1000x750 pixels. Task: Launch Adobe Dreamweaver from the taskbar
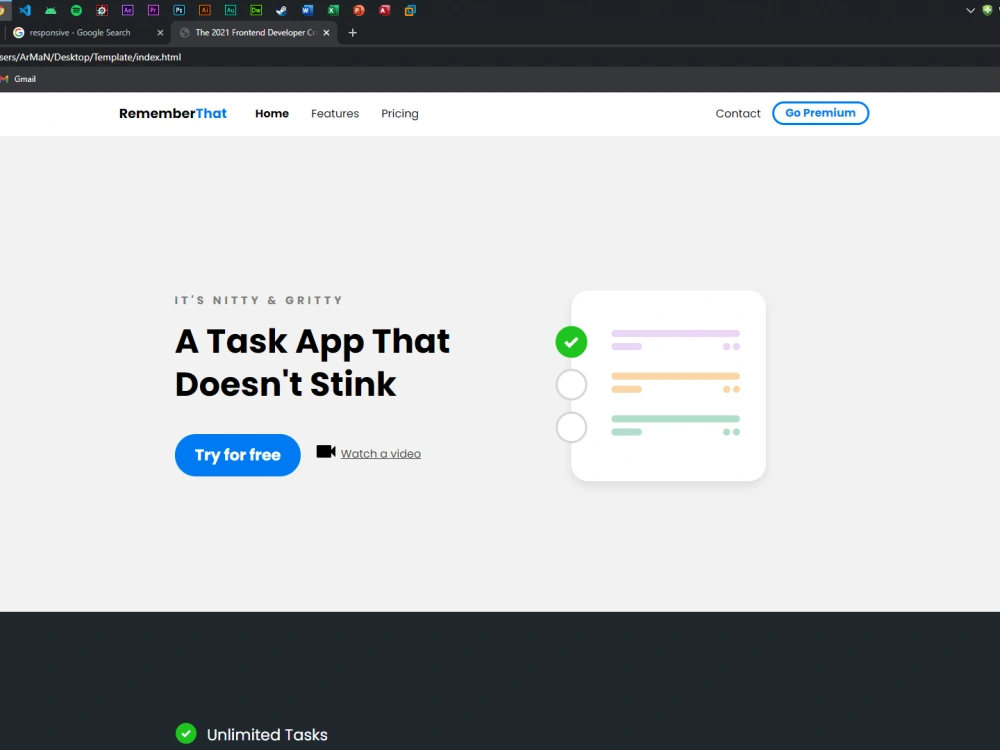pos(256,10)
